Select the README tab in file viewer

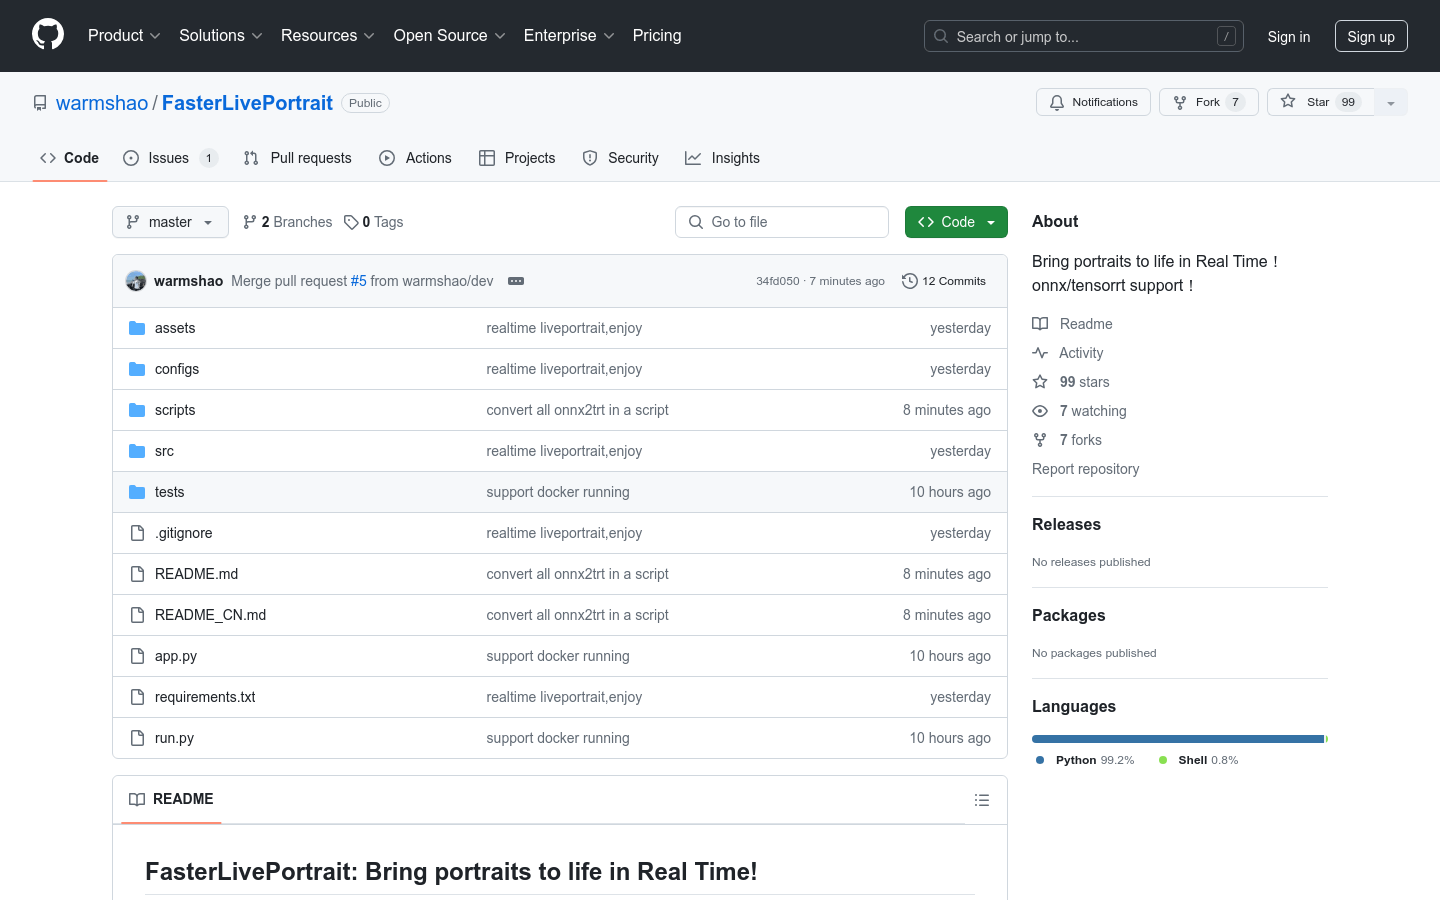pyautogui.click(x=171, y=799)
